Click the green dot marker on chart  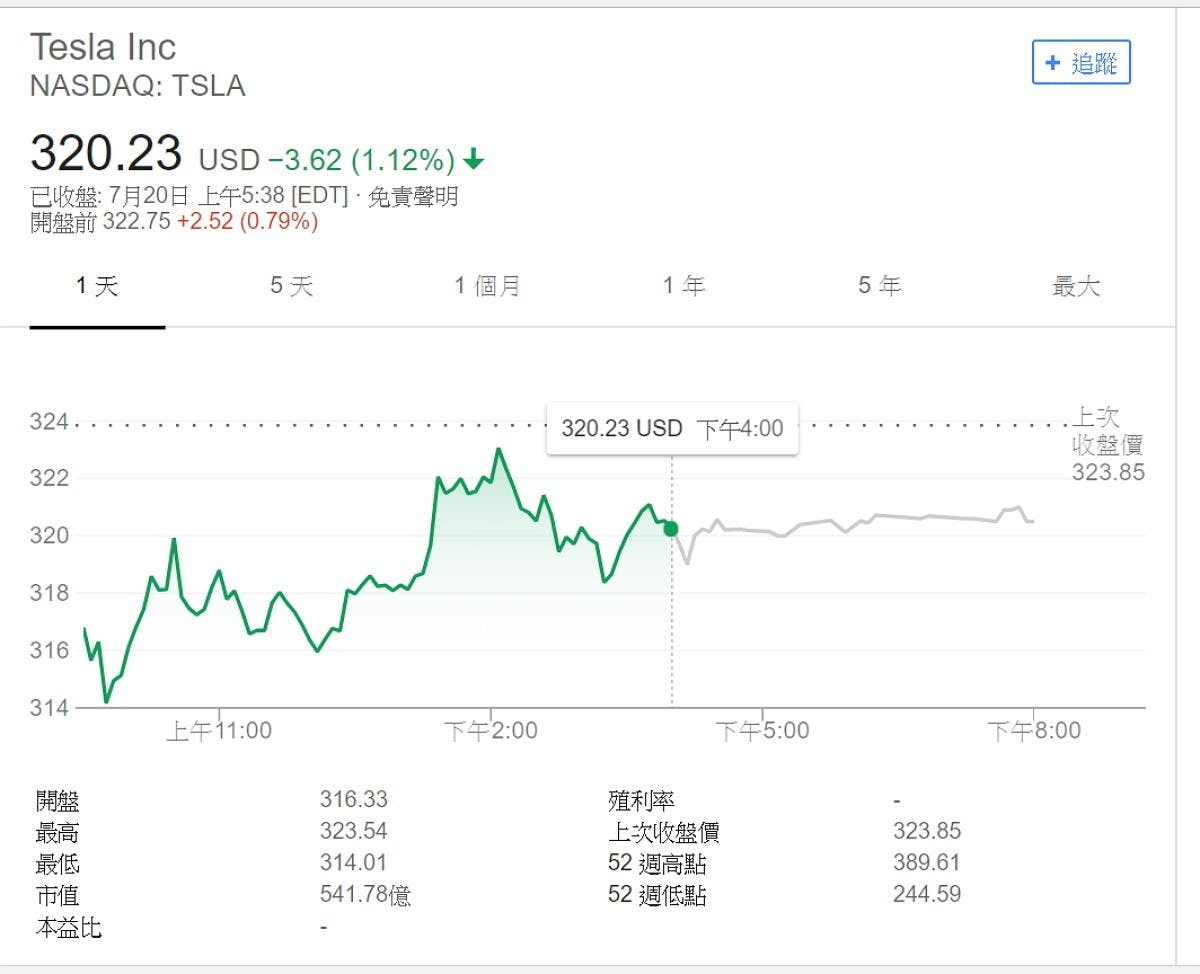(670, 528)
